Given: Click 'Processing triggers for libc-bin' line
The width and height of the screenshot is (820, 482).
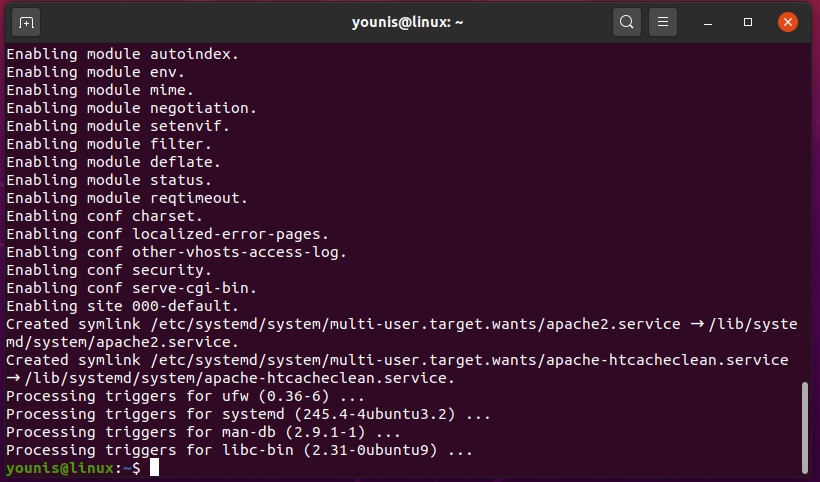Looking at the screenshot, I should pos(238,450).
